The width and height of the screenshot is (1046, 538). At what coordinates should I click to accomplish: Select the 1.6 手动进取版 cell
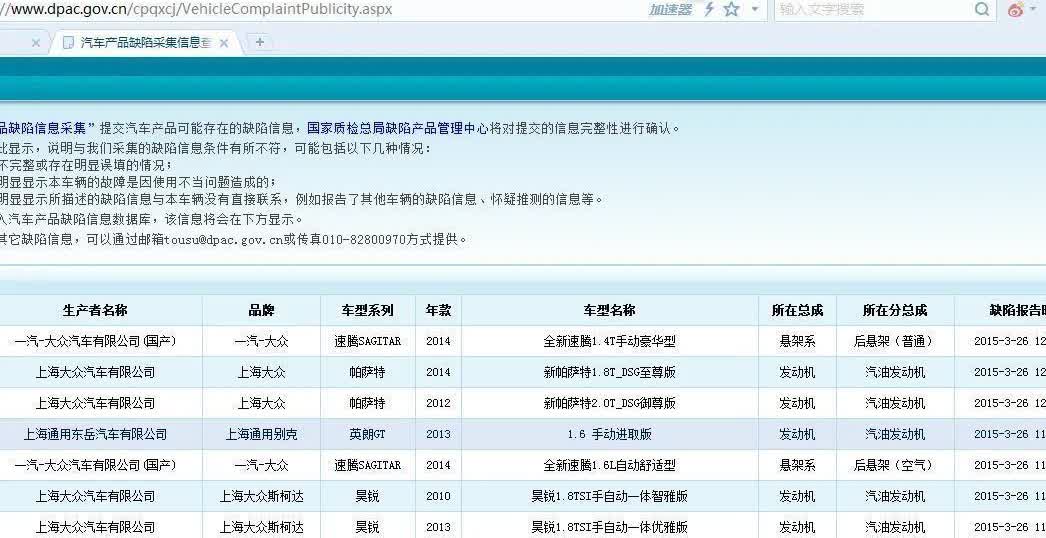[x=610, y=434]
